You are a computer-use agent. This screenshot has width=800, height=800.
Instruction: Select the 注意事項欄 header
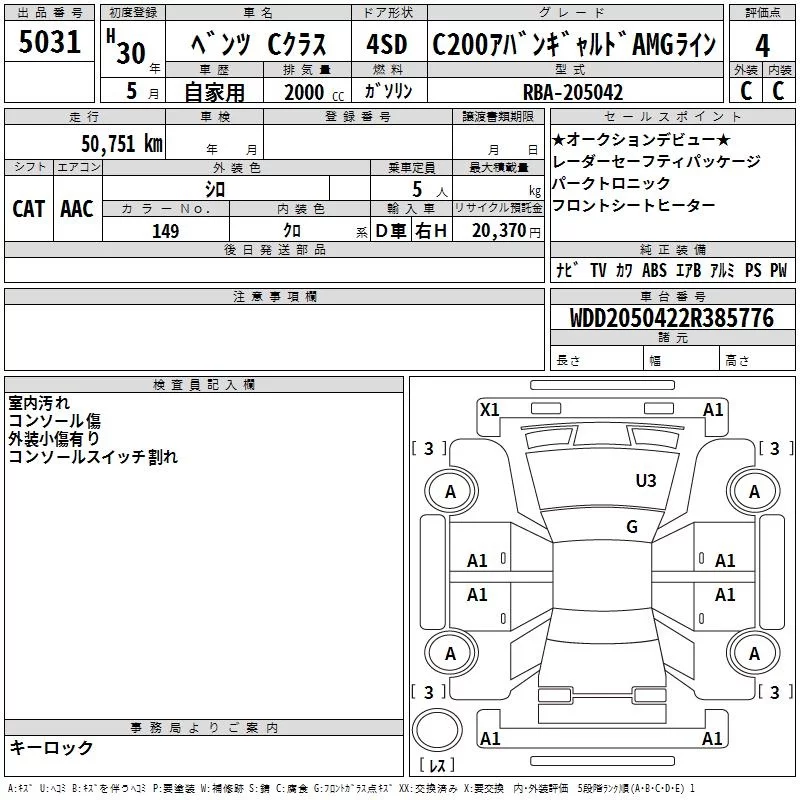274,296
